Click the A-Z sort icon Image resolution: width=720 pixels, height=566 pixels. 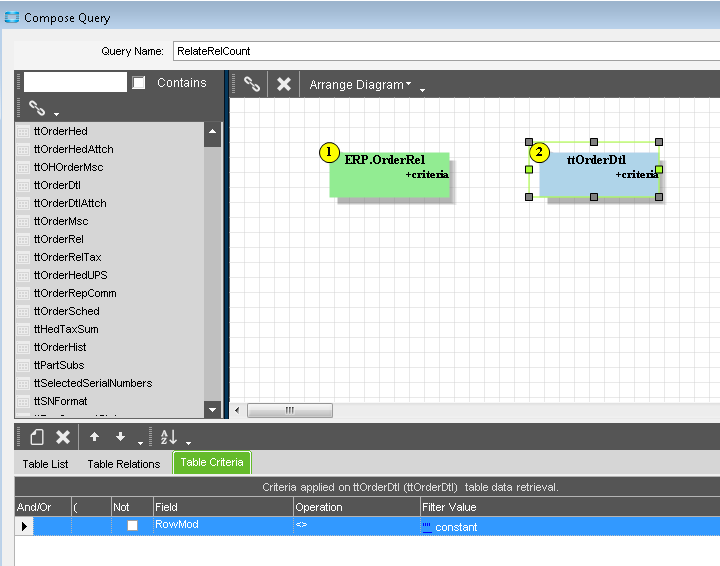[169, 437]
